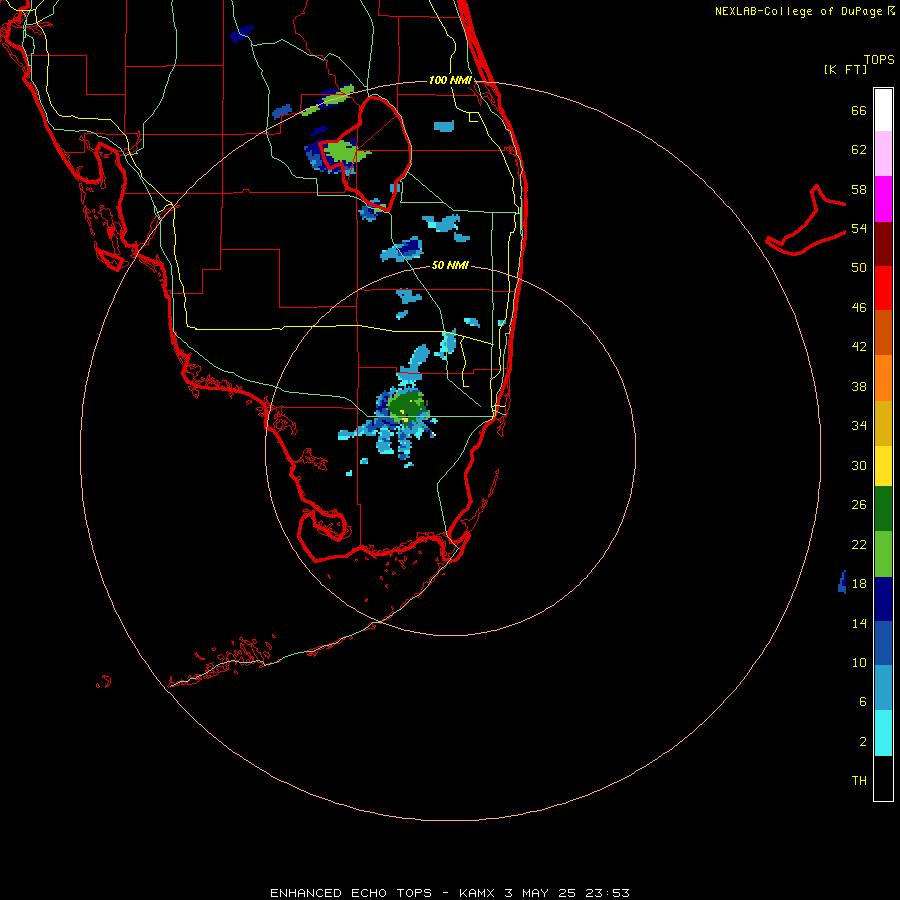900x900 pixels.
Task: Pick the medium blue legend swatch
Action: tap(883, 643)
